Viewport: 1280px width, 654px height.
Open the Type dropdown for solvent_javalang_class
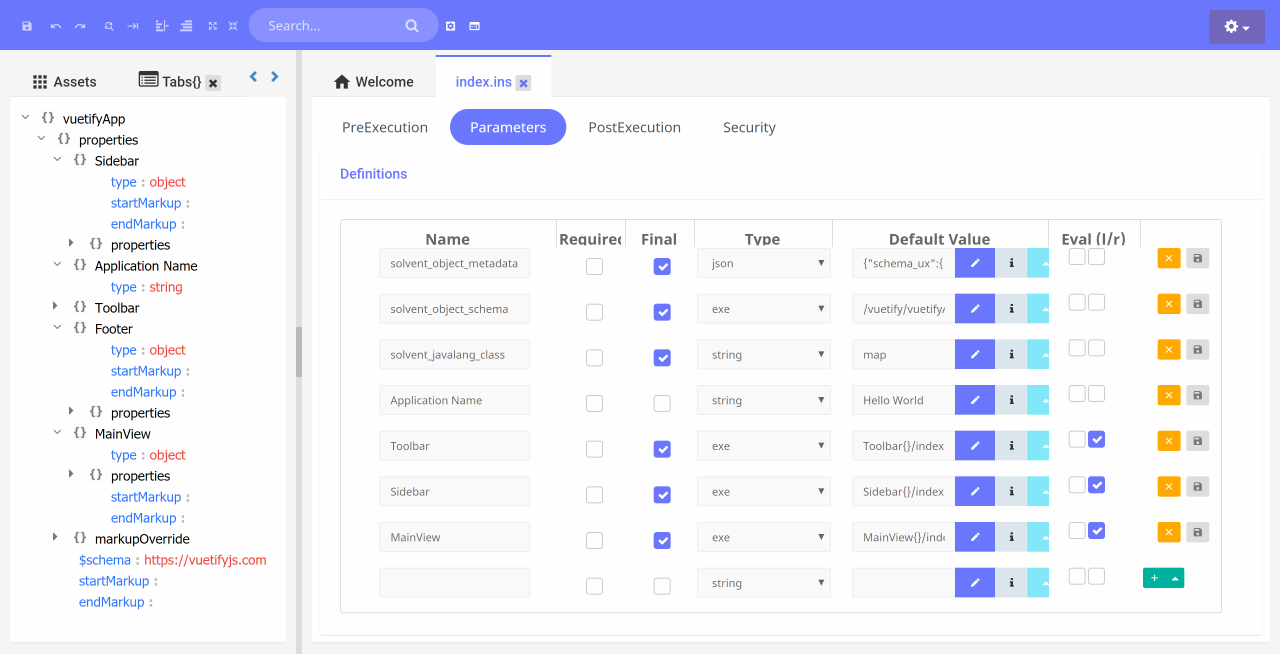coord(763,354)
